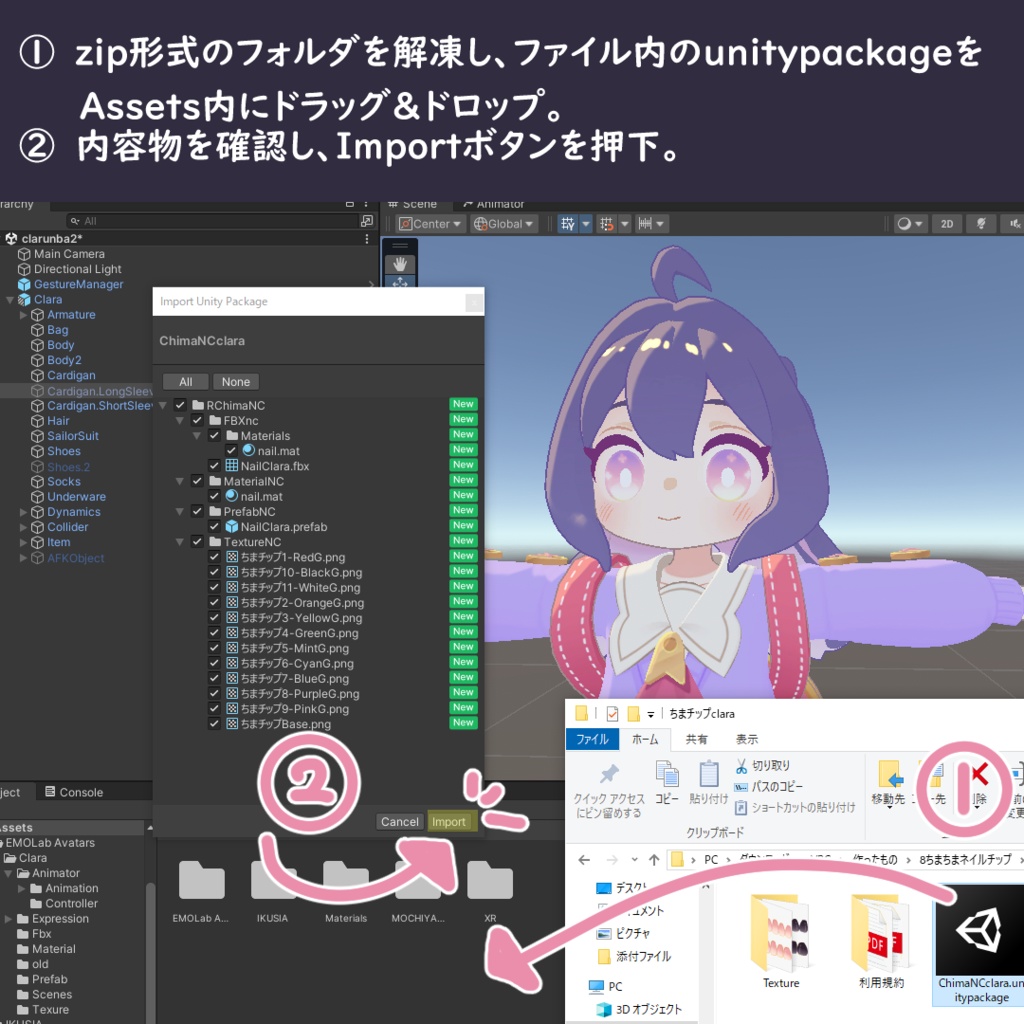Toggle the NailClara.fbx checkbox
The width and height of the screenshot is (1024, 1024).
[x=216, y=465]
